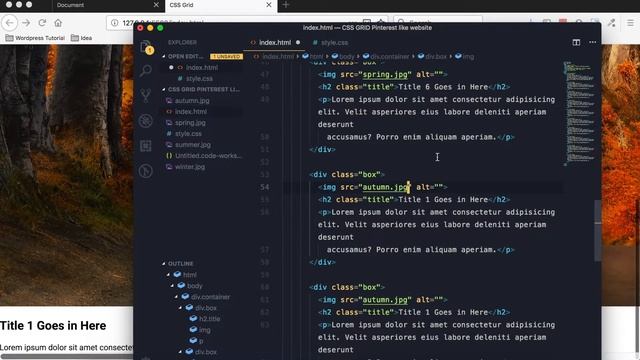Switch to the CSS Grid browser tab
Screen dimensions: 640x360
coord(221,5)
